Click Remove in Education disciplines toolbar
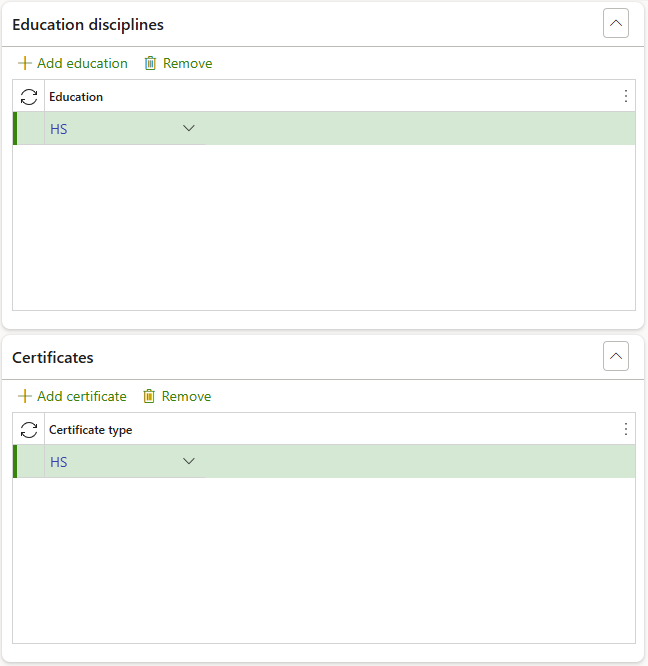This screenshot has width=648, height=666. pos(187,63)
